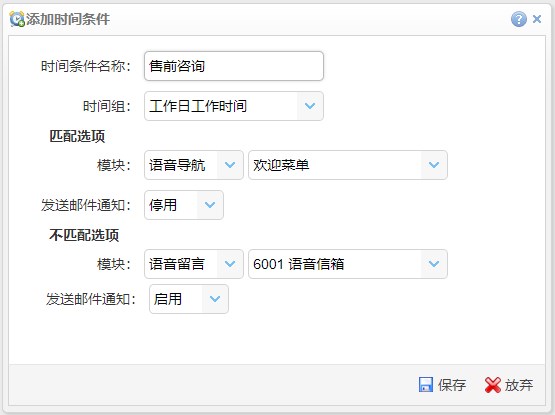555x415 pixels.
Task: Click the 时间条件名称 label
Action: [86, 66]
